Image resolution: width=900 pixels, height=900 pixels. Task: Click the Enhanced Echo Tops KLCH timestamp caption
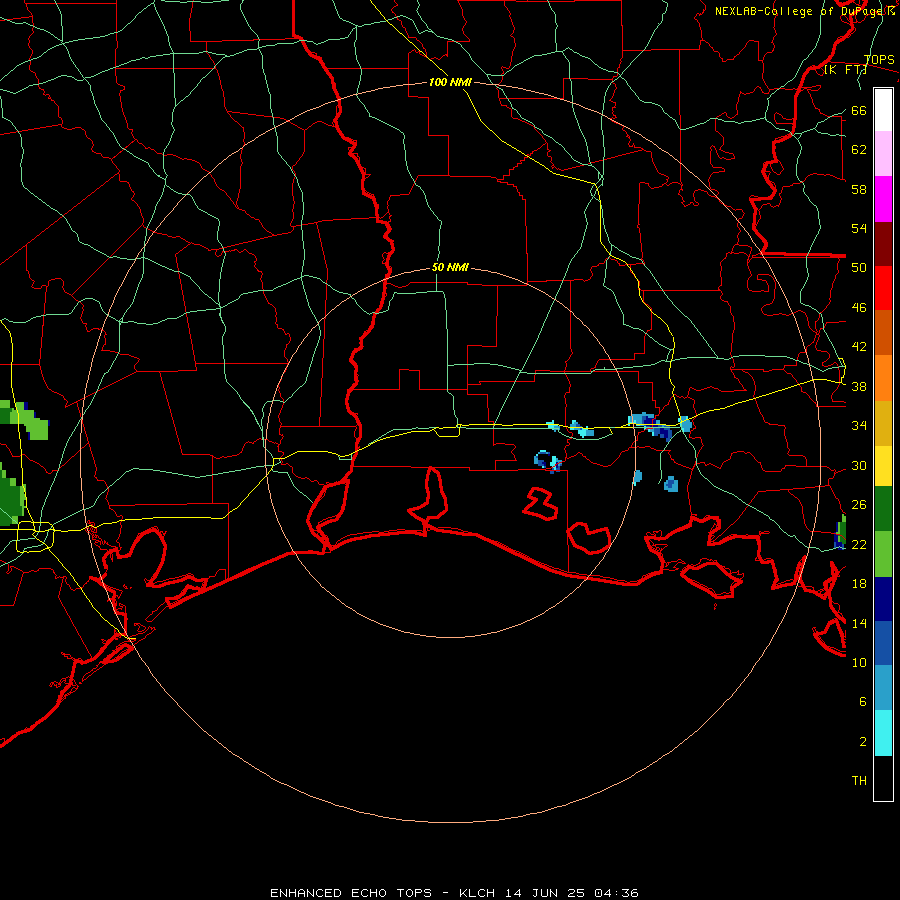click(454, 893)
